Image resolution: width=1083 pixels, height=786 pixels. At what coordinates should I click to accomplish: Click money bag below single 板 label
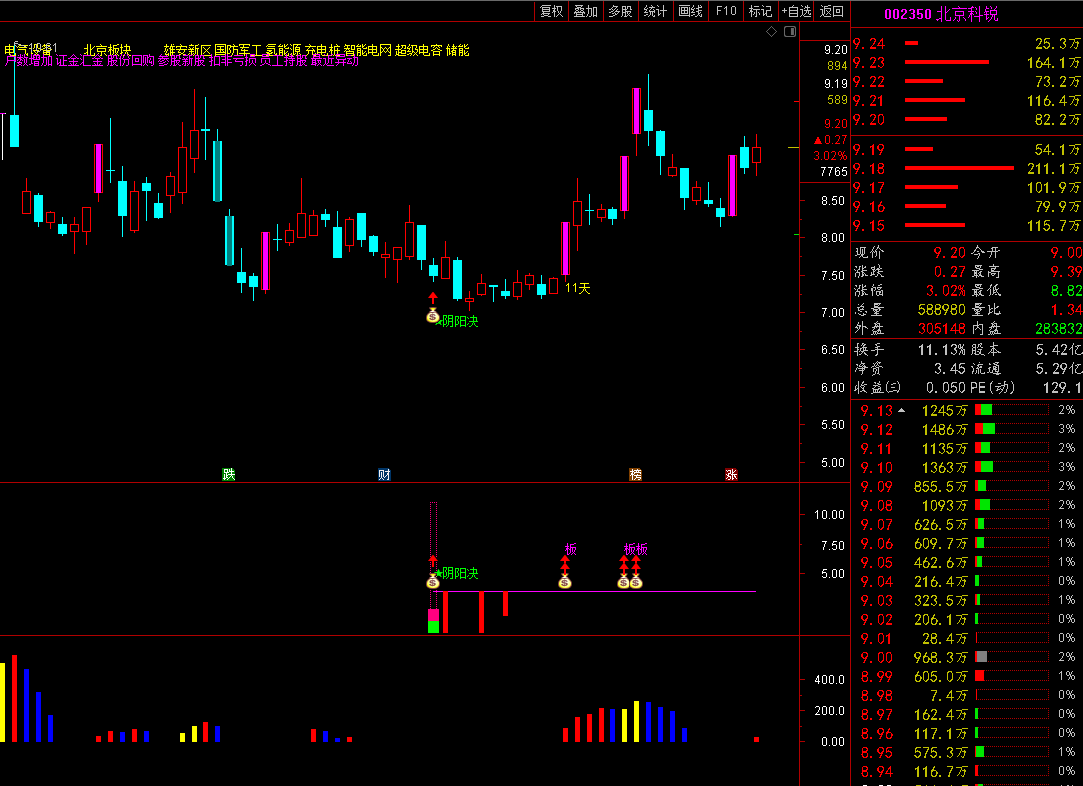[x=565, y=582]
